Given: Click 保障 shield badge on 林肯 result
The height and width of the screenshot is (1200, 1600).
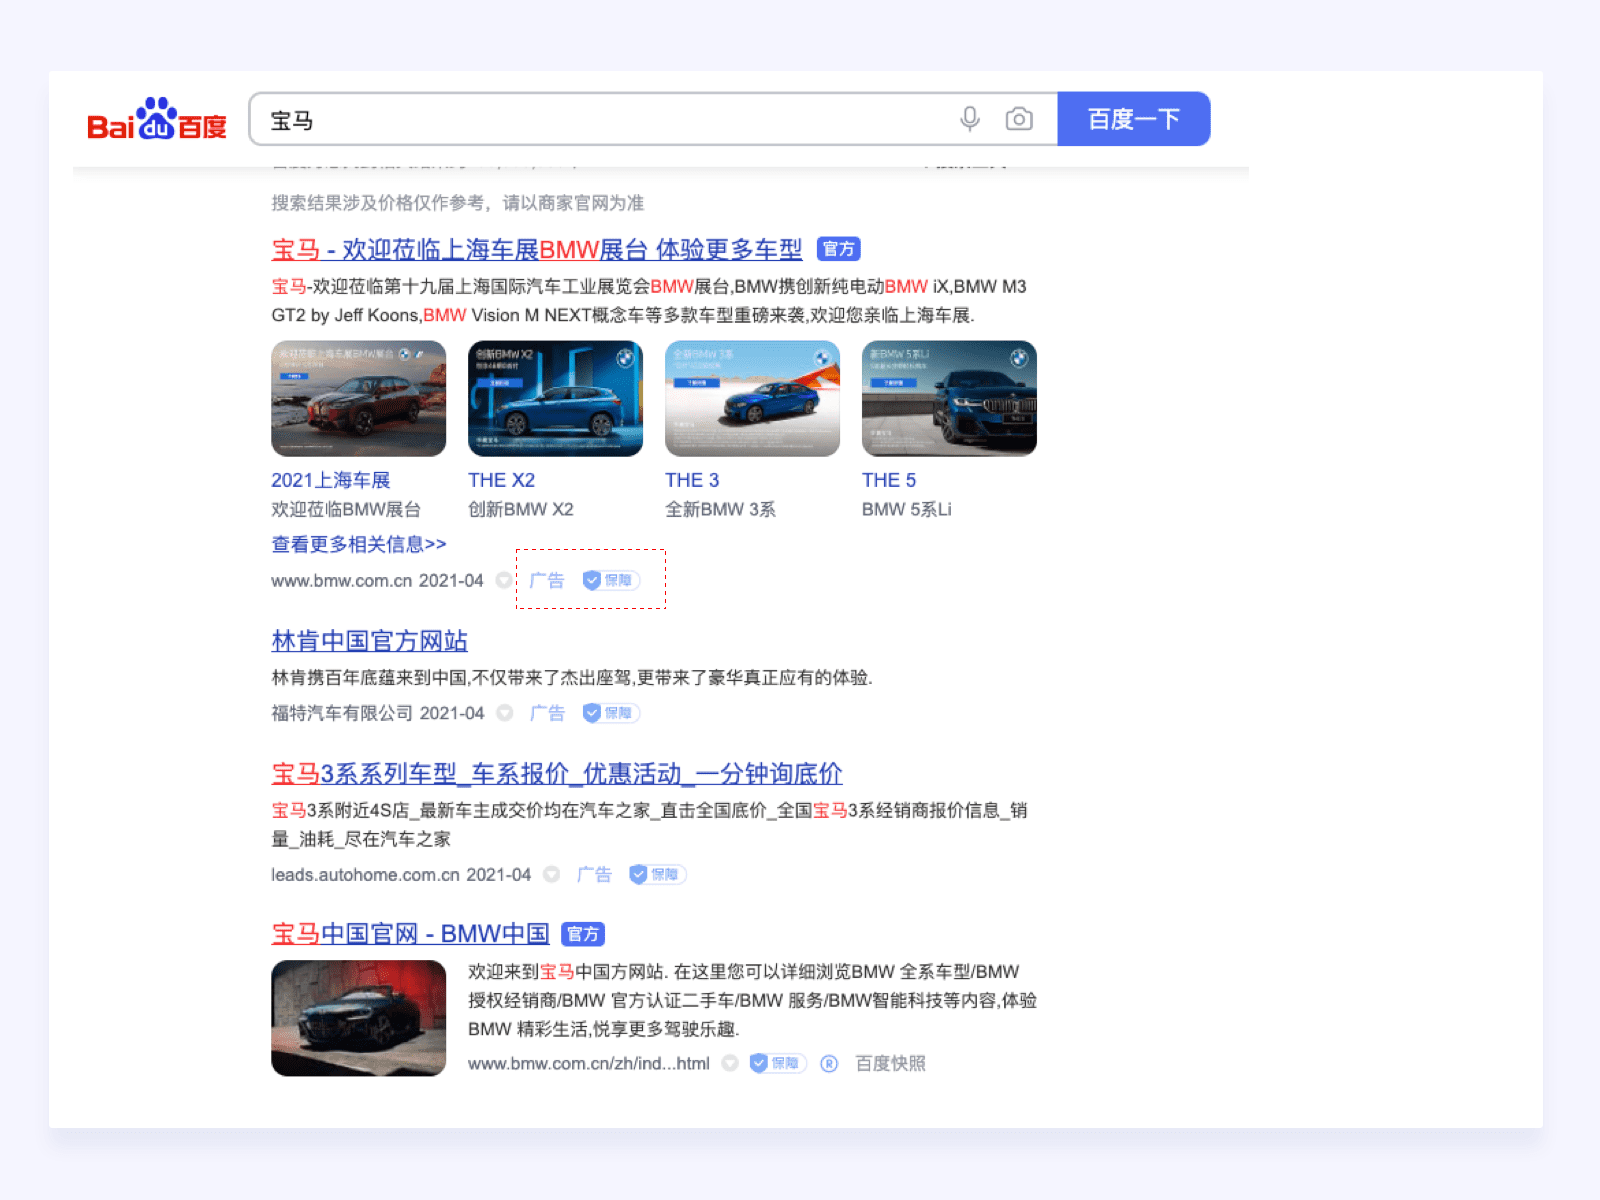Looking at the screenshot, I should 611,713.
